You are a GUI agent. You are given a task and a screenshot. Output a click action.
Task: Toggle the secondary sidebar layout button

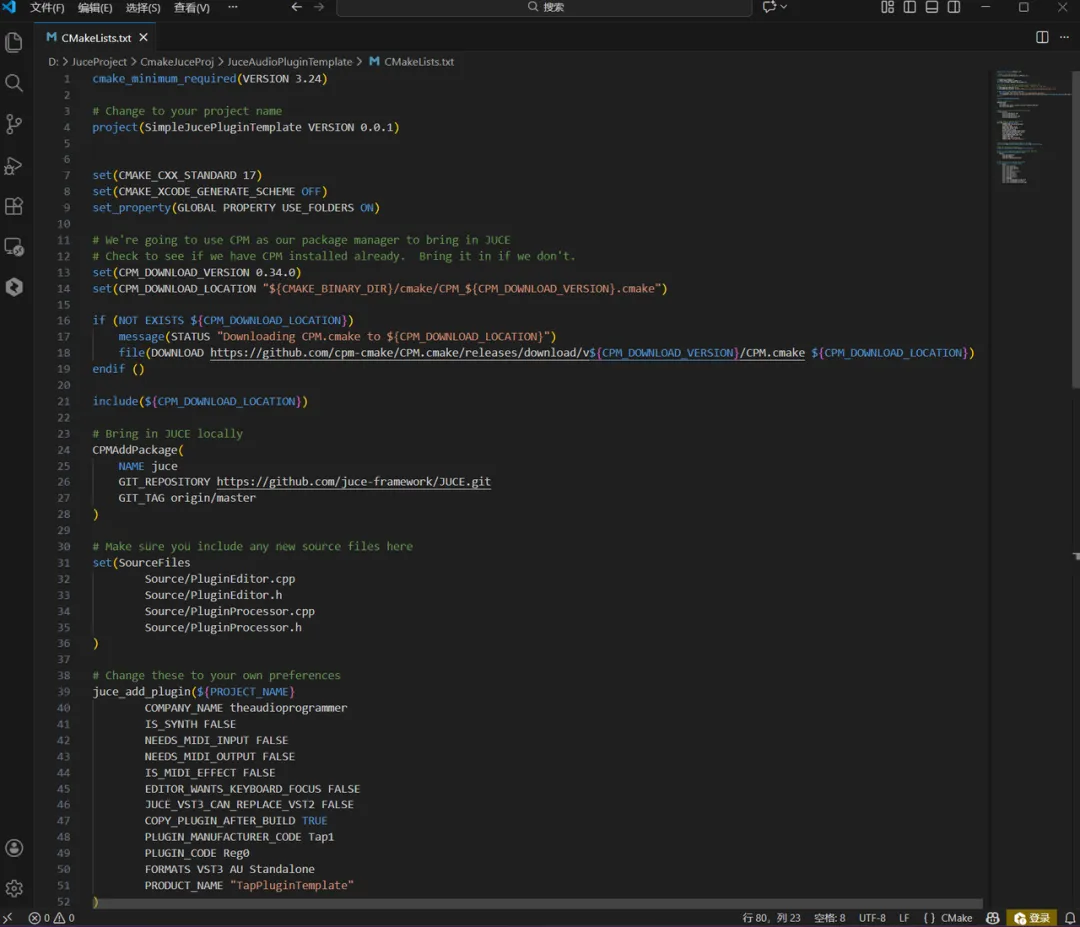coord(954,7)
